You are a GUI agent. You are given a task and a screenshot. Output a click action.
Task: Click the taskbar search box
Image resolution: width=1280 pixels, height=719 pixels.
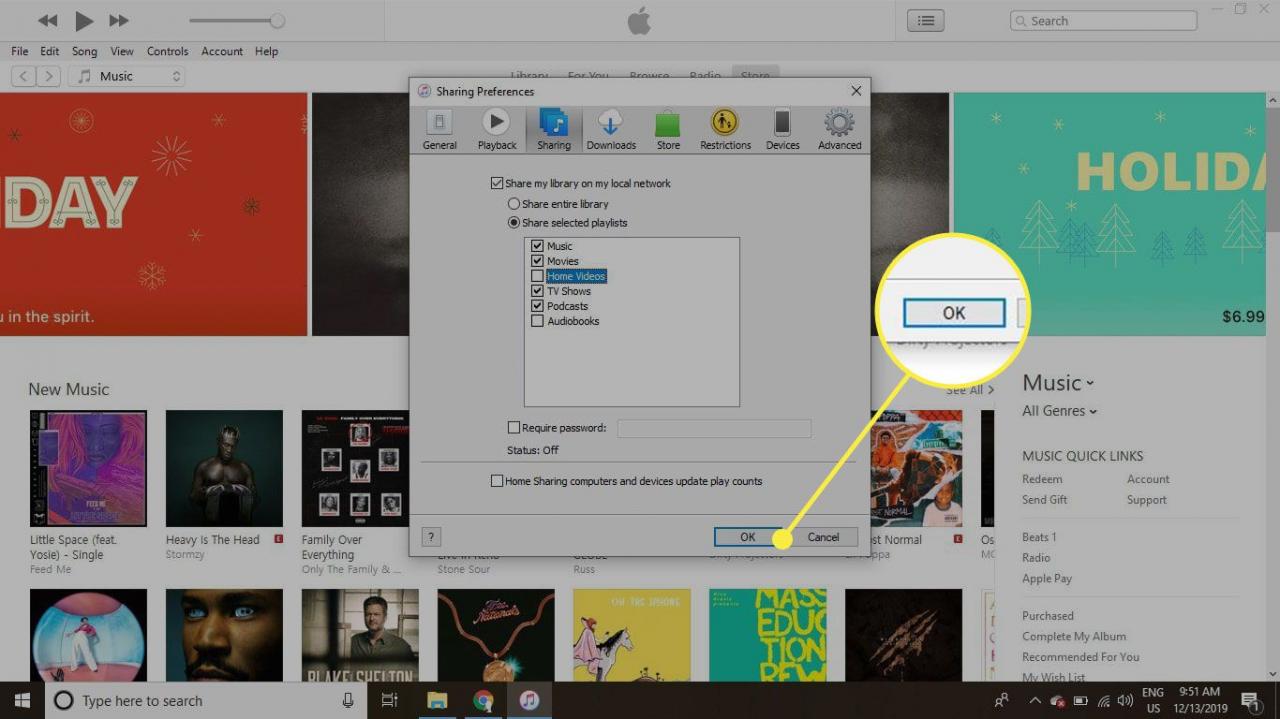point(206,700)
